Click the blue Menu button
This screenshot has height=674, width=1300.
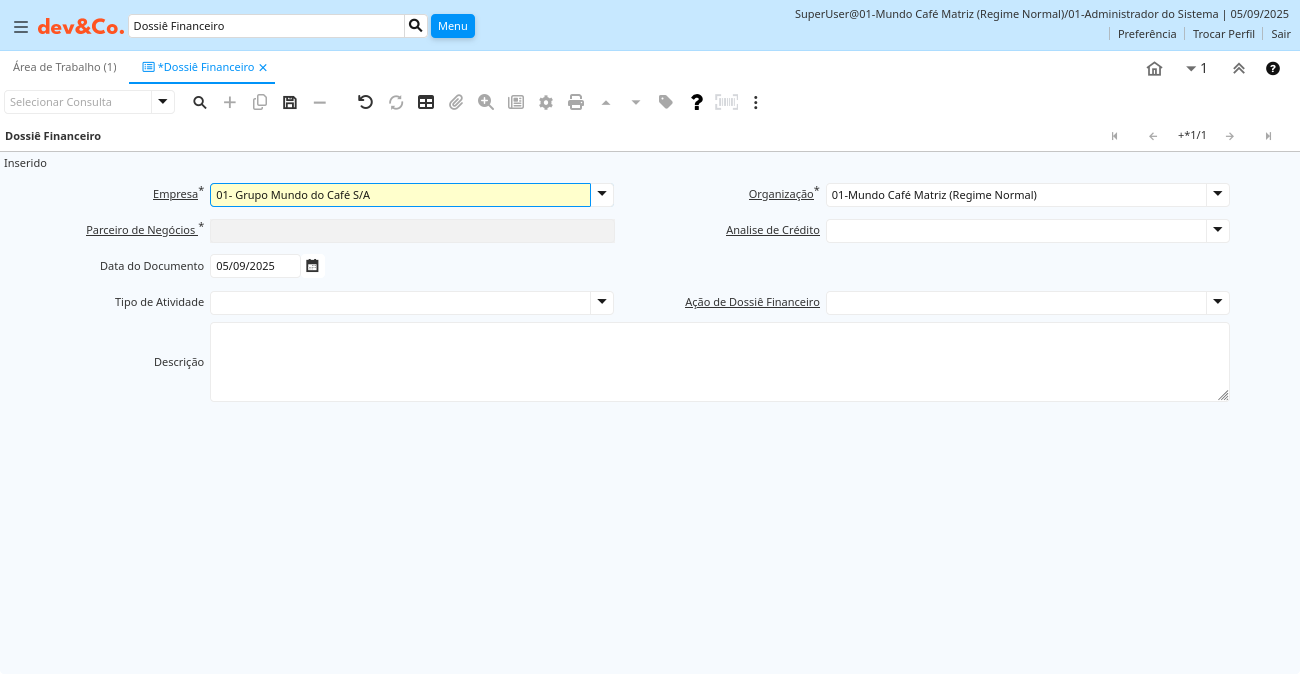452,26
